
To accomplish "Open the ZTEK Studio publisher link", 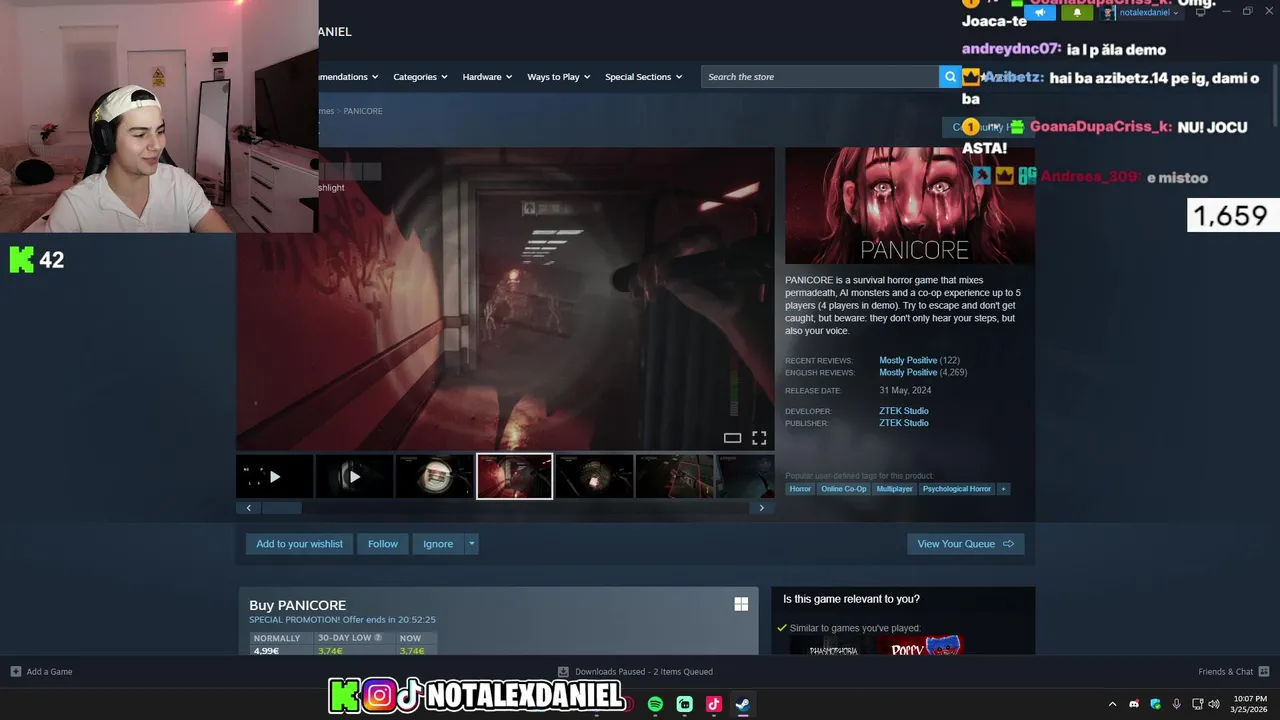I will point(904,423).
